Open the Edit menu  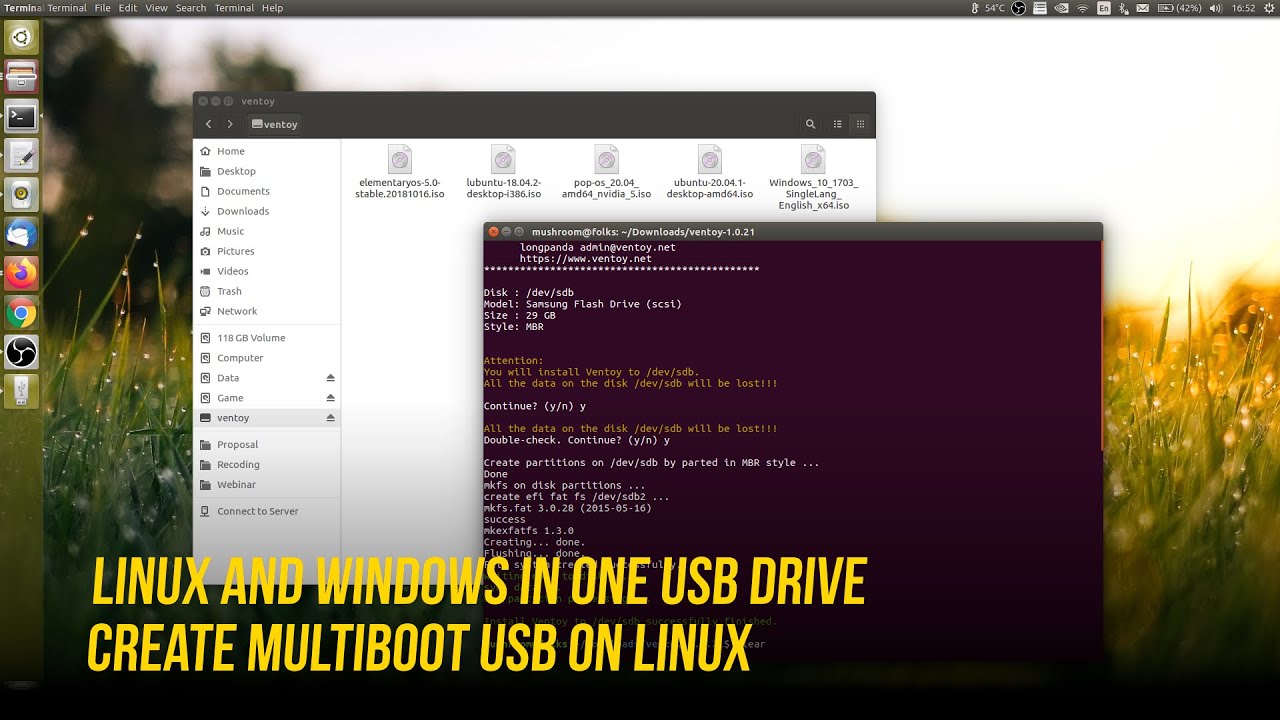click(128, 8)
